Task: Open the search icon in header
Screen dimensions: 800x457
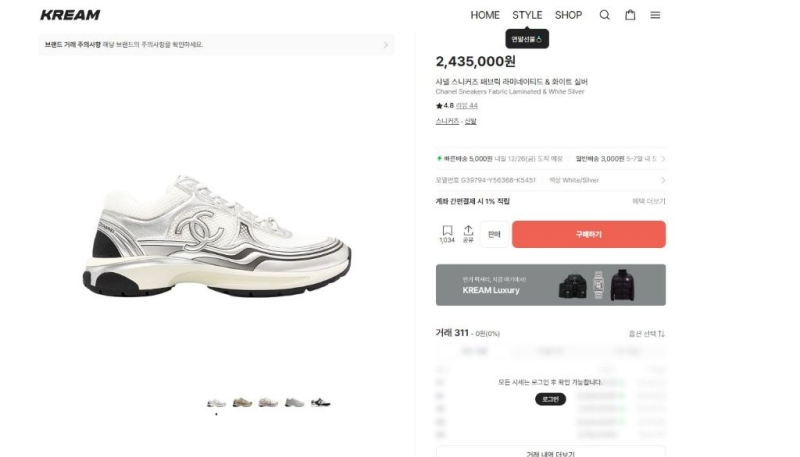Action: click(x=604, y=15)
